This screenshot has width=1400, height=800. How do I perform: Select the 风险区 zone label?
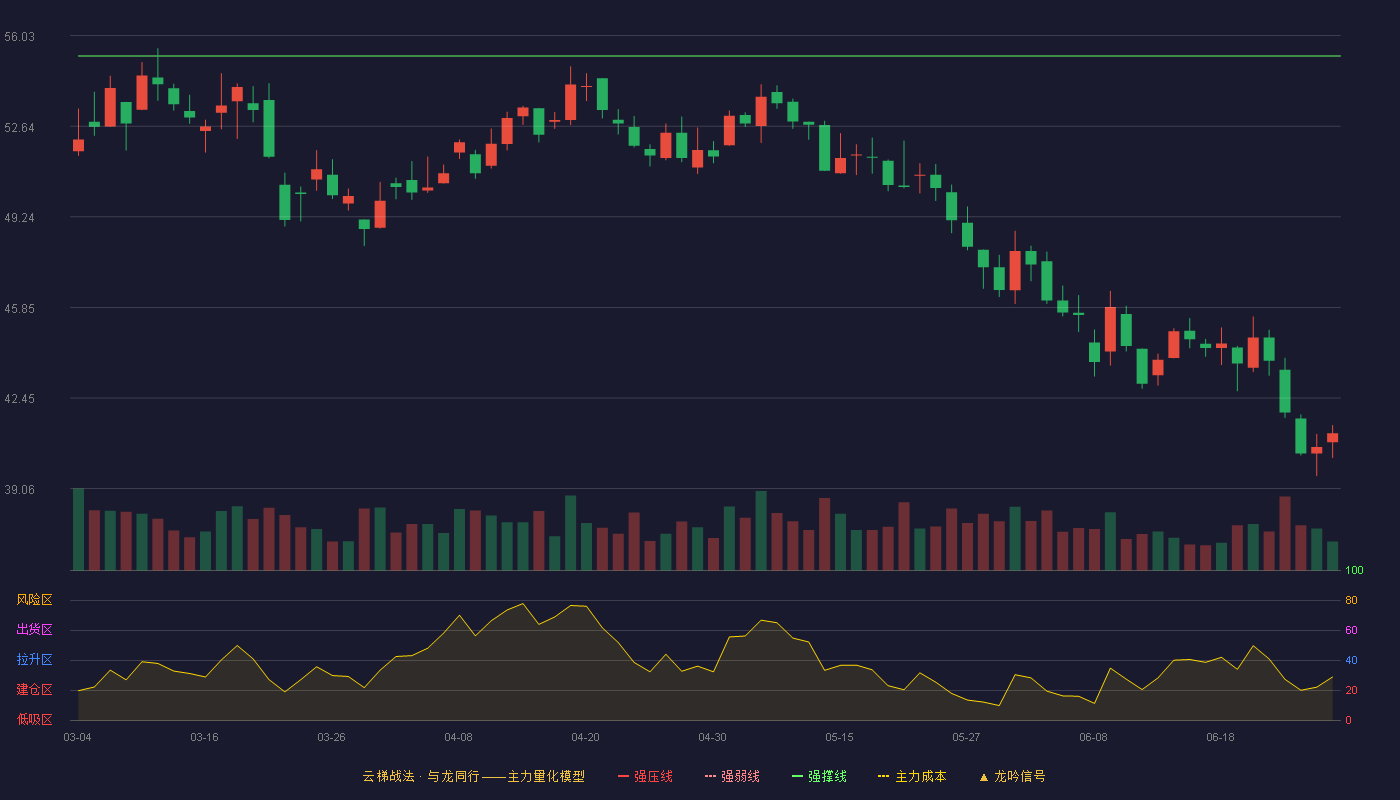point(34,600)
